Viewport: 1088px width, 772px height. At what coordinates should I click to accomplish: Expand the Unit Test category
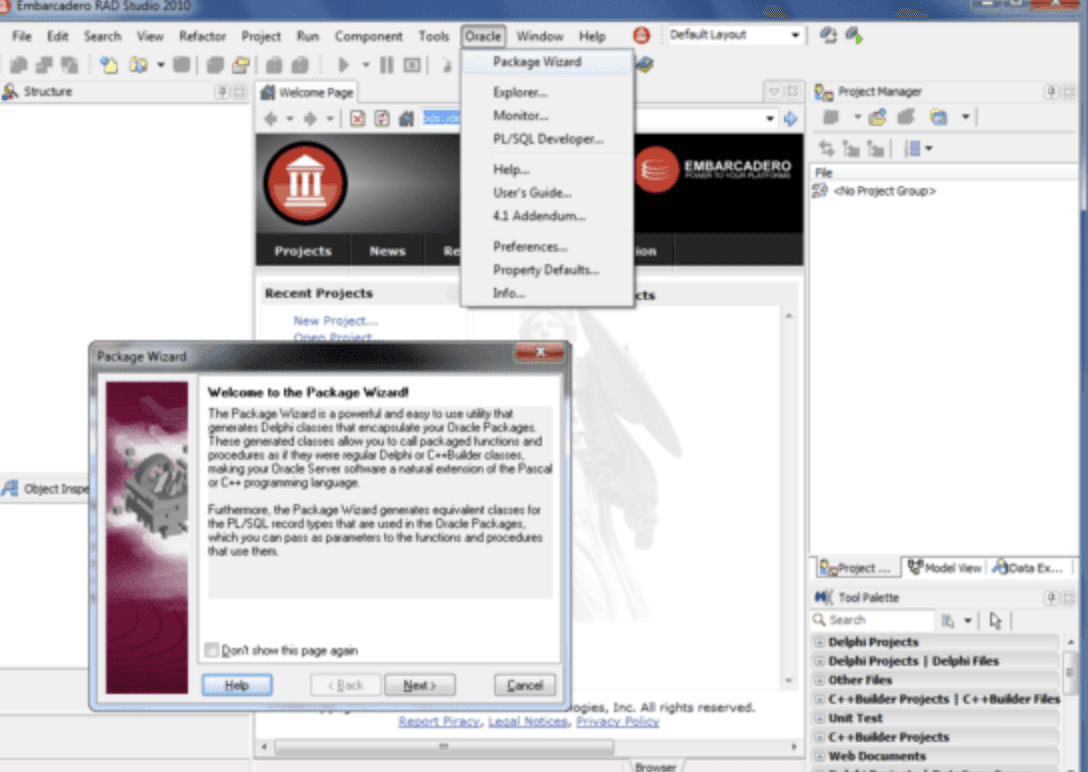(819, 718)
